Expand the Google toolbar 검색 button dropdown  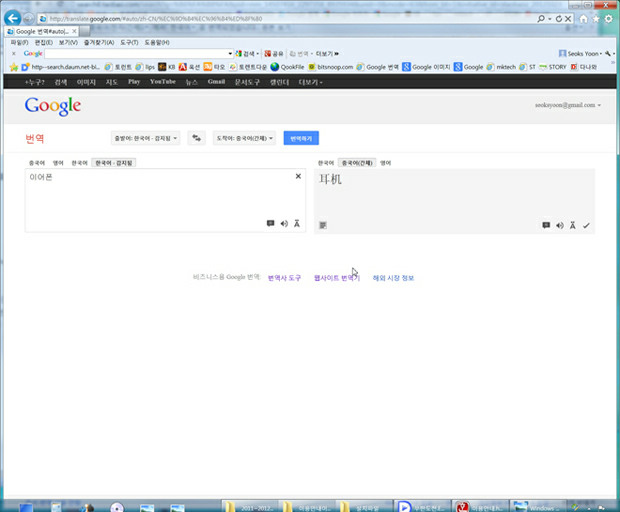[258, 53]
